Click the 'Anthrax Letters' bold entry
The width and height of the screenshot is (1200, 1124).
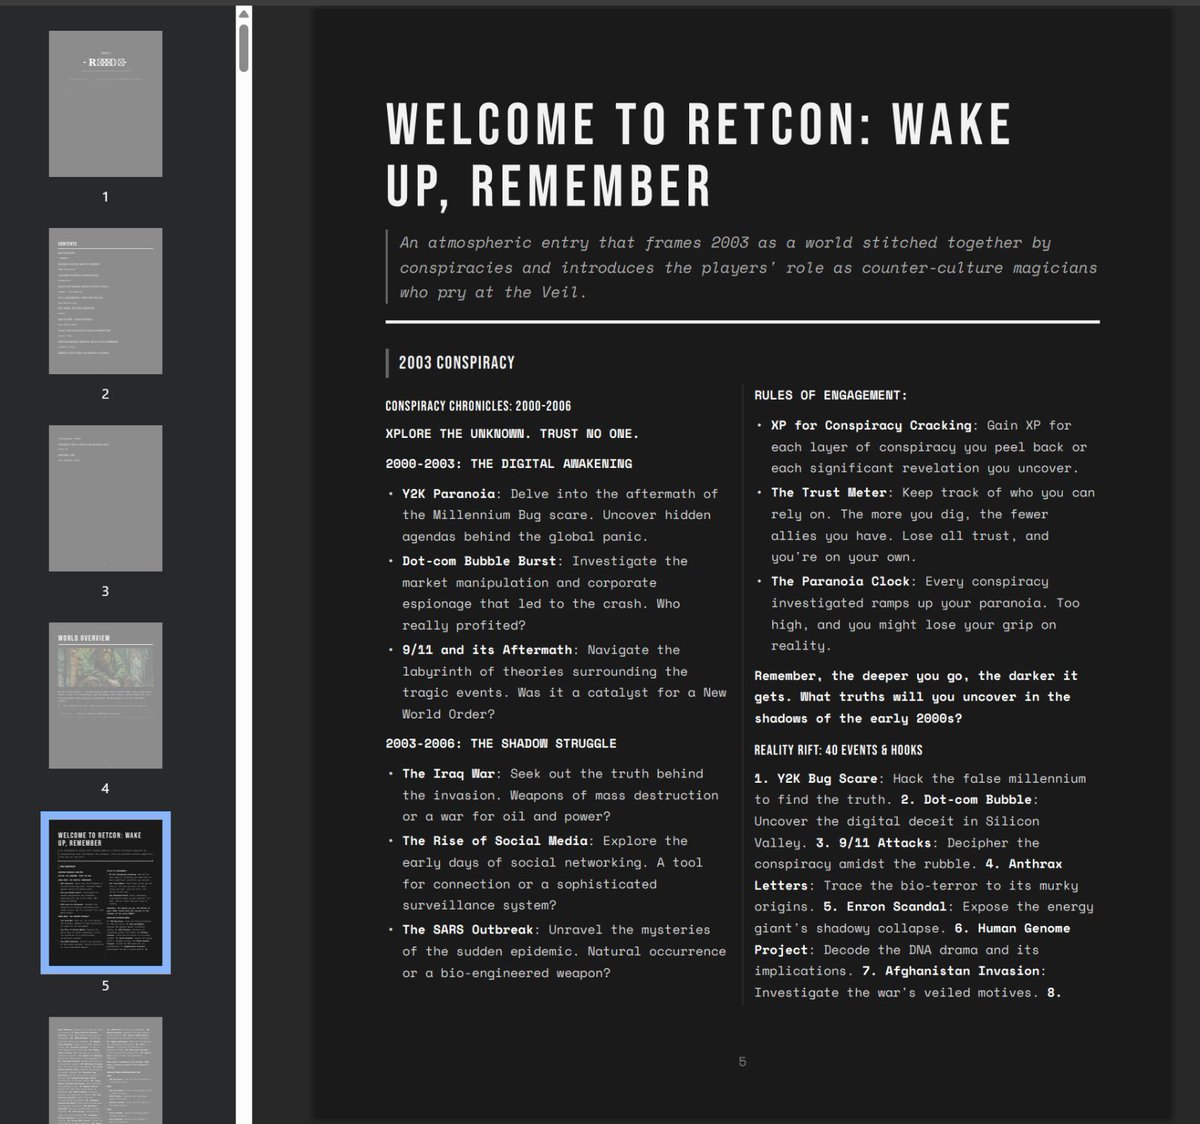pyautogui.click(x=908, y=875)
